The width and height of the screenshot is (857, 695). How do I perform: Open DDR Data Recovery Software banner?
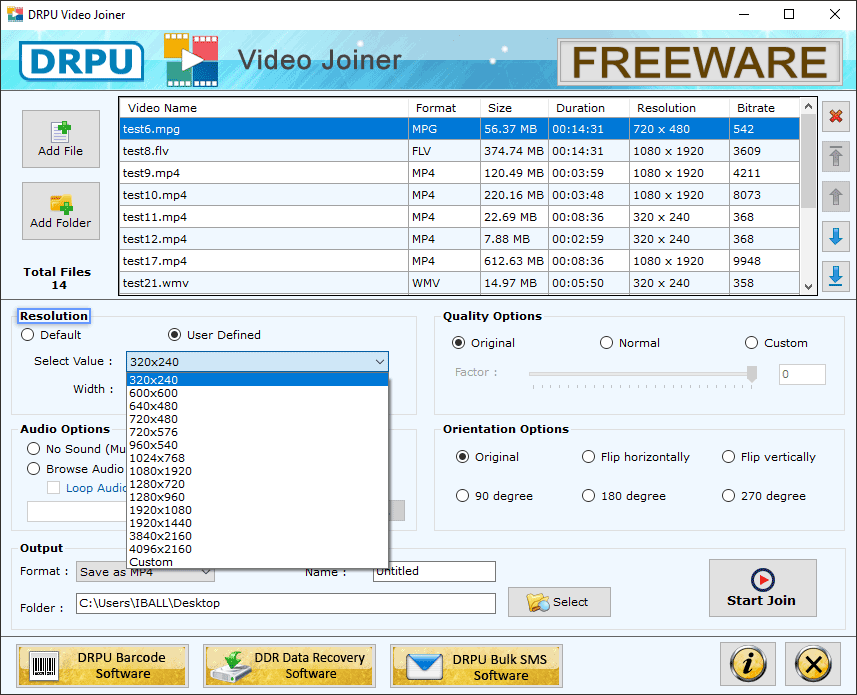pos(290,665)
